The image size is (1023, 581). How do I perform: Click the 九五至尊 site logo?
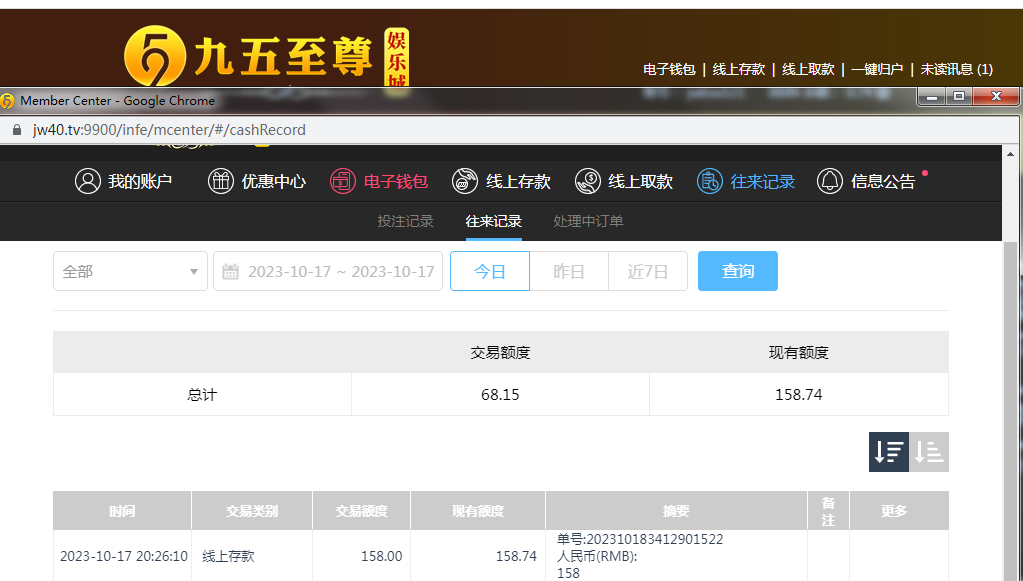pyautogui.click(x=266, y=57)
